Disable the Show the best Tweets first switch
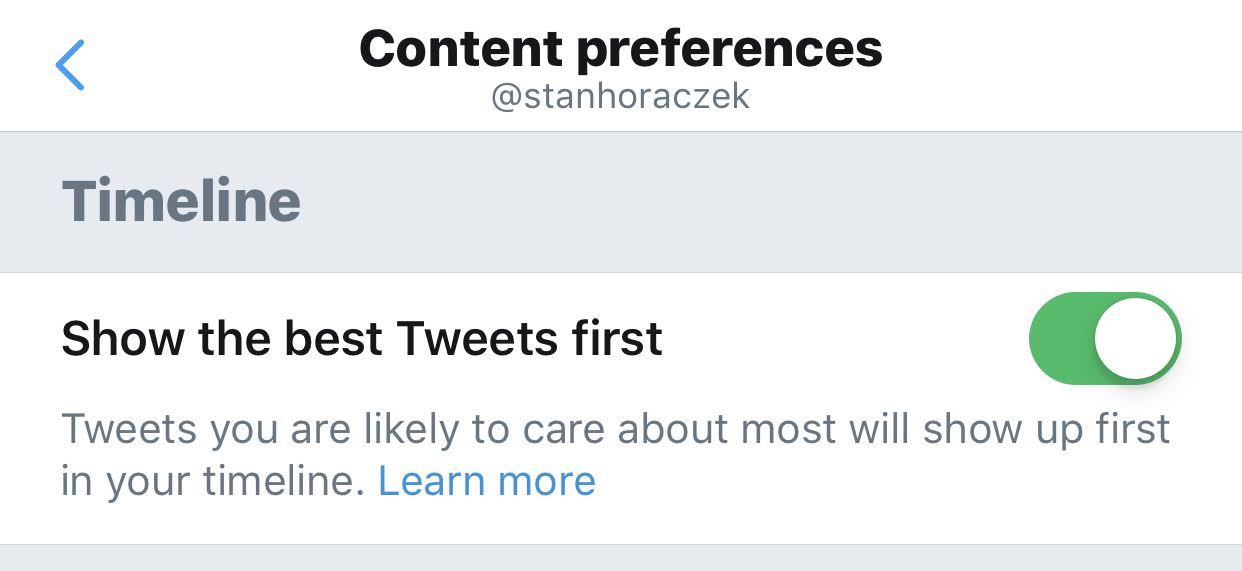 pos(1104,338)
